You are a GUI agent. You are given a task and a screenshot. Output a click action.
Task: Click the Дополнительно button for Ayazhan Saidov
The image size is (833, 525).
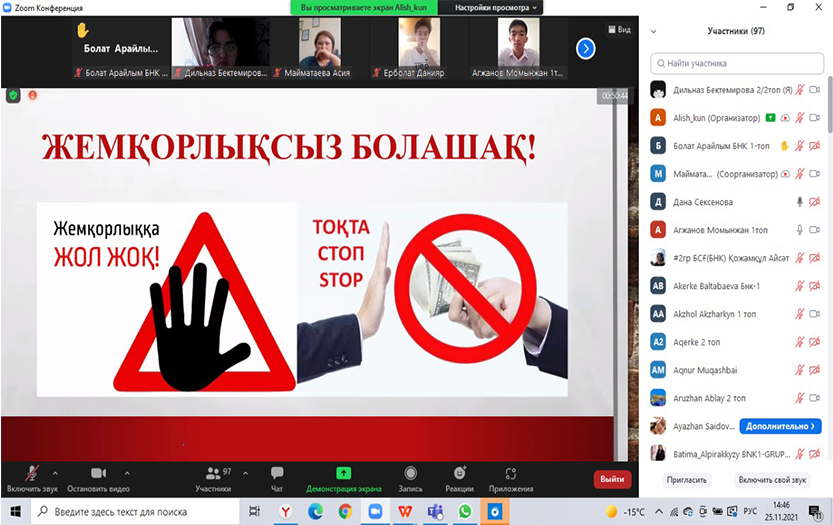click(780, 426)
